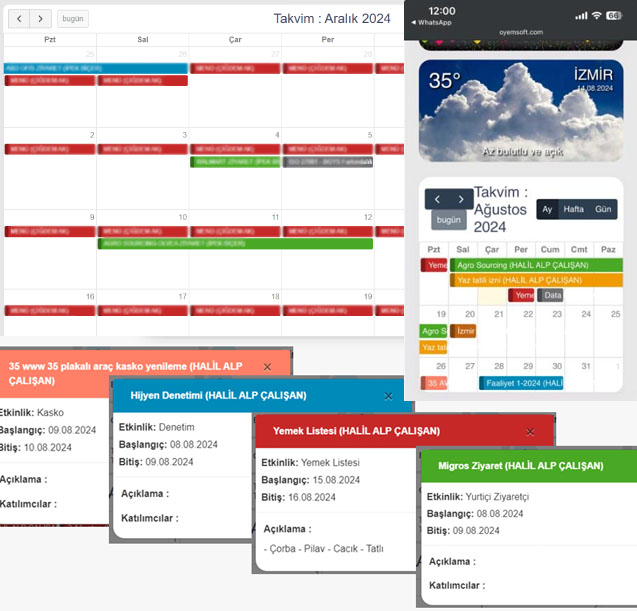
Task: Open Faaliyet 1-2024 blue event
Action: click(x=521, y=383)
